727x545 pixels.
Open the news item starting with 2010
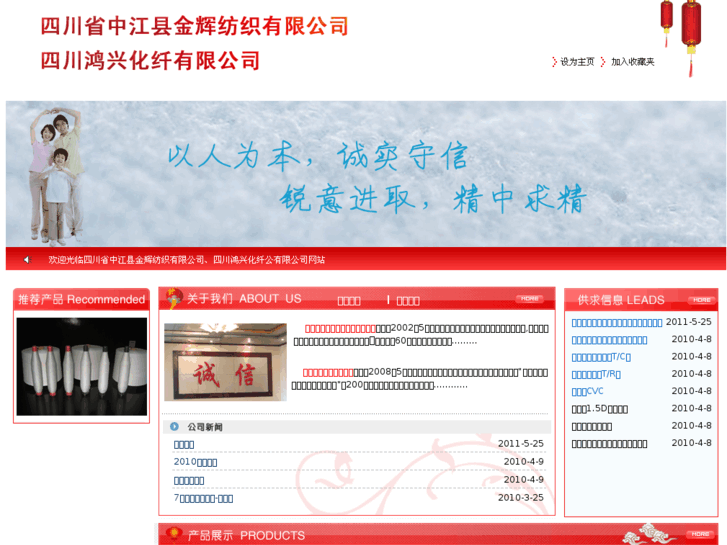tap(195, 462)
